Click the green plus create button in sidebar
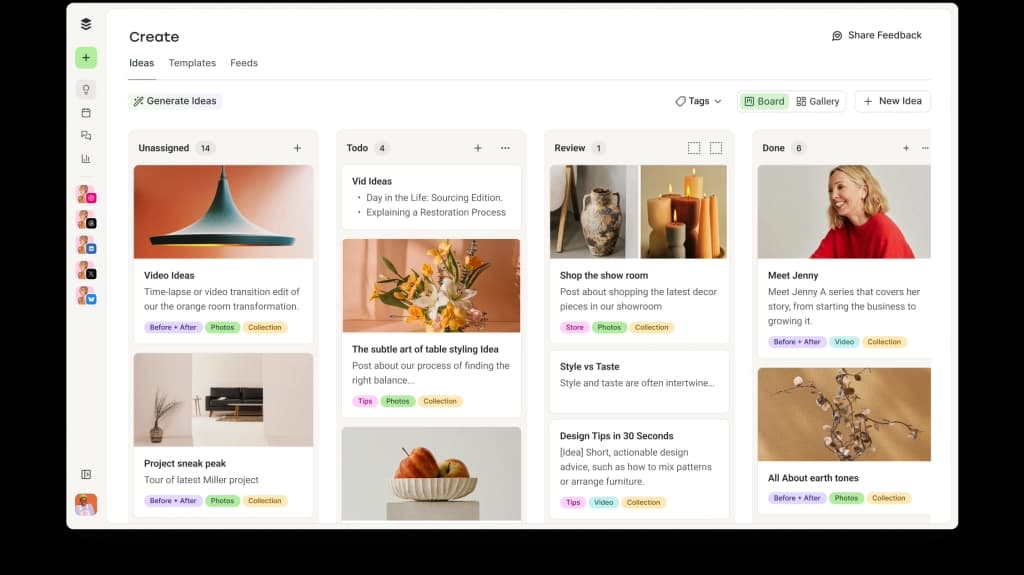Screen dimensions: 1024x575 click(x=86, y=58)
